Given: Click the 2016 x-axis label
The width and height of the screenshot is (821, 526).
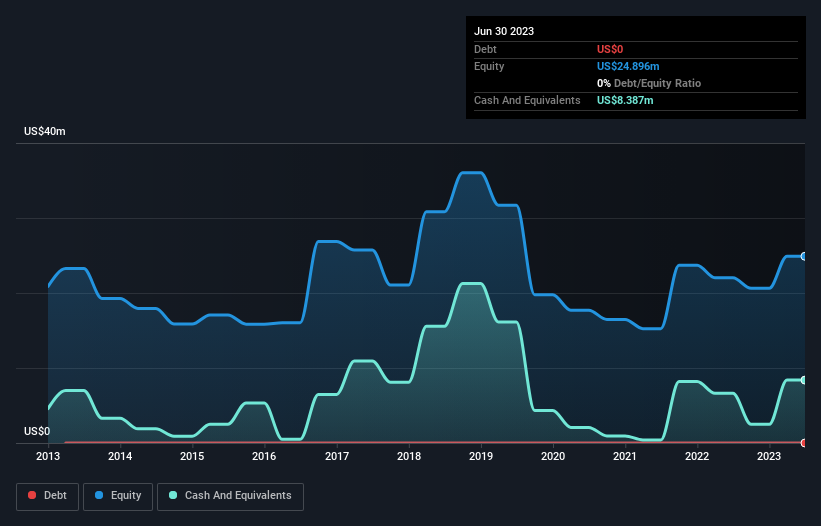Looking at the screenshot, I should pyautogui.click(x=264, y=456).
